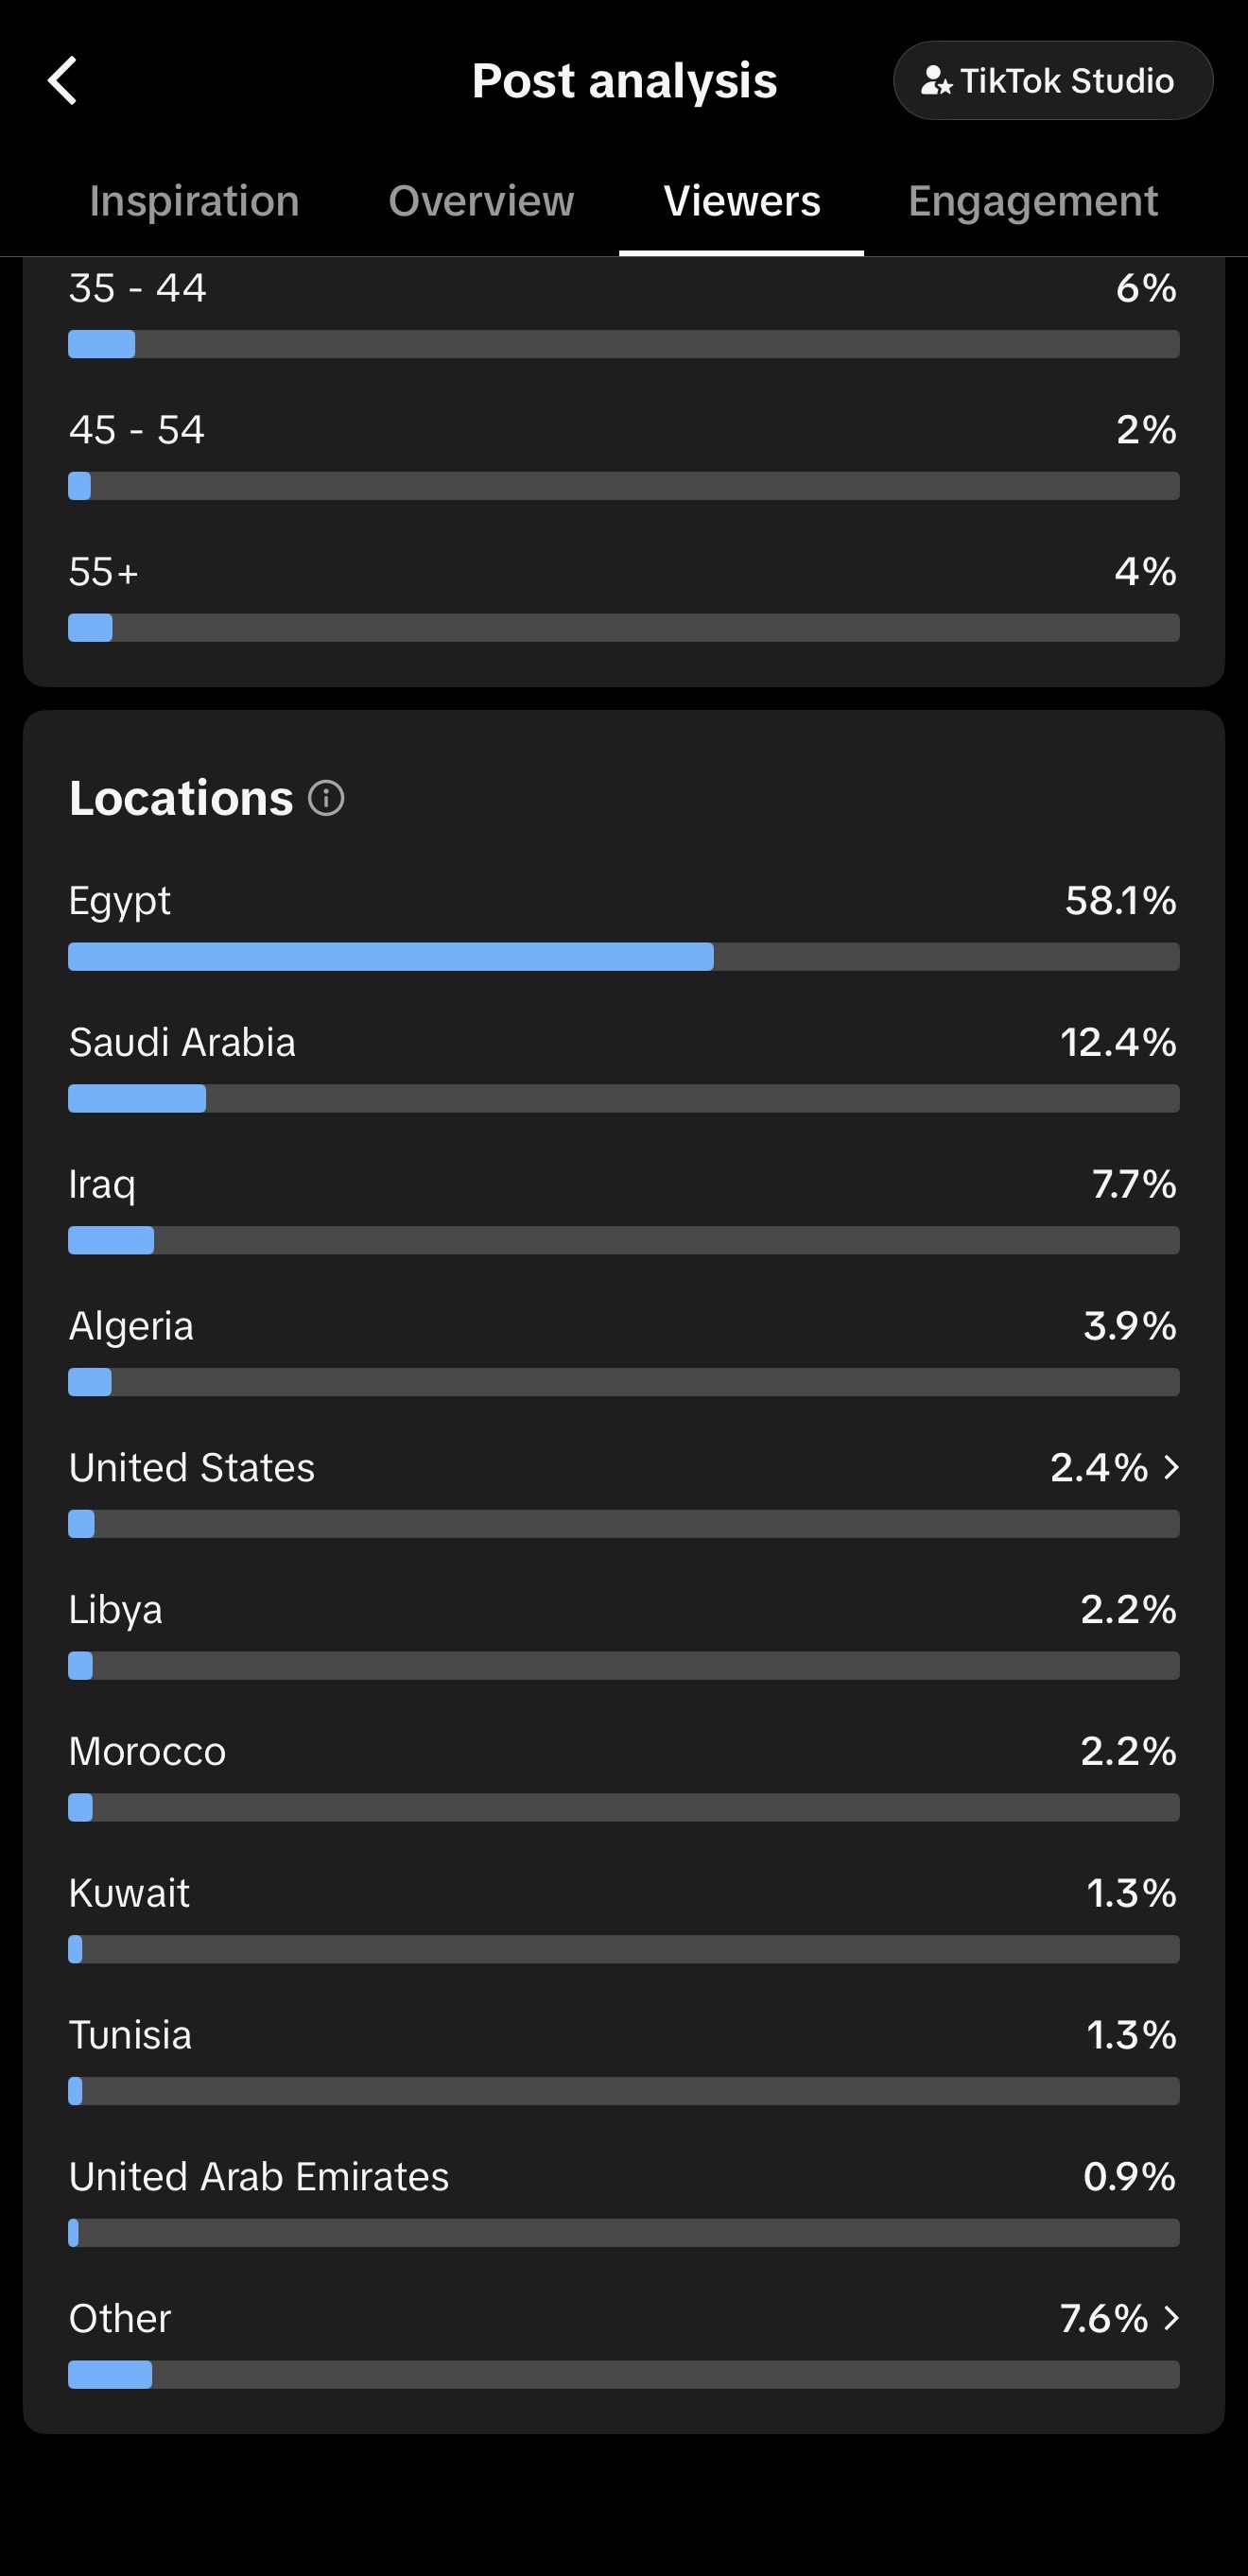Screen dimensions: 1248x2576
Task: Open the Engagement tab
Action: click(1033, 201)
